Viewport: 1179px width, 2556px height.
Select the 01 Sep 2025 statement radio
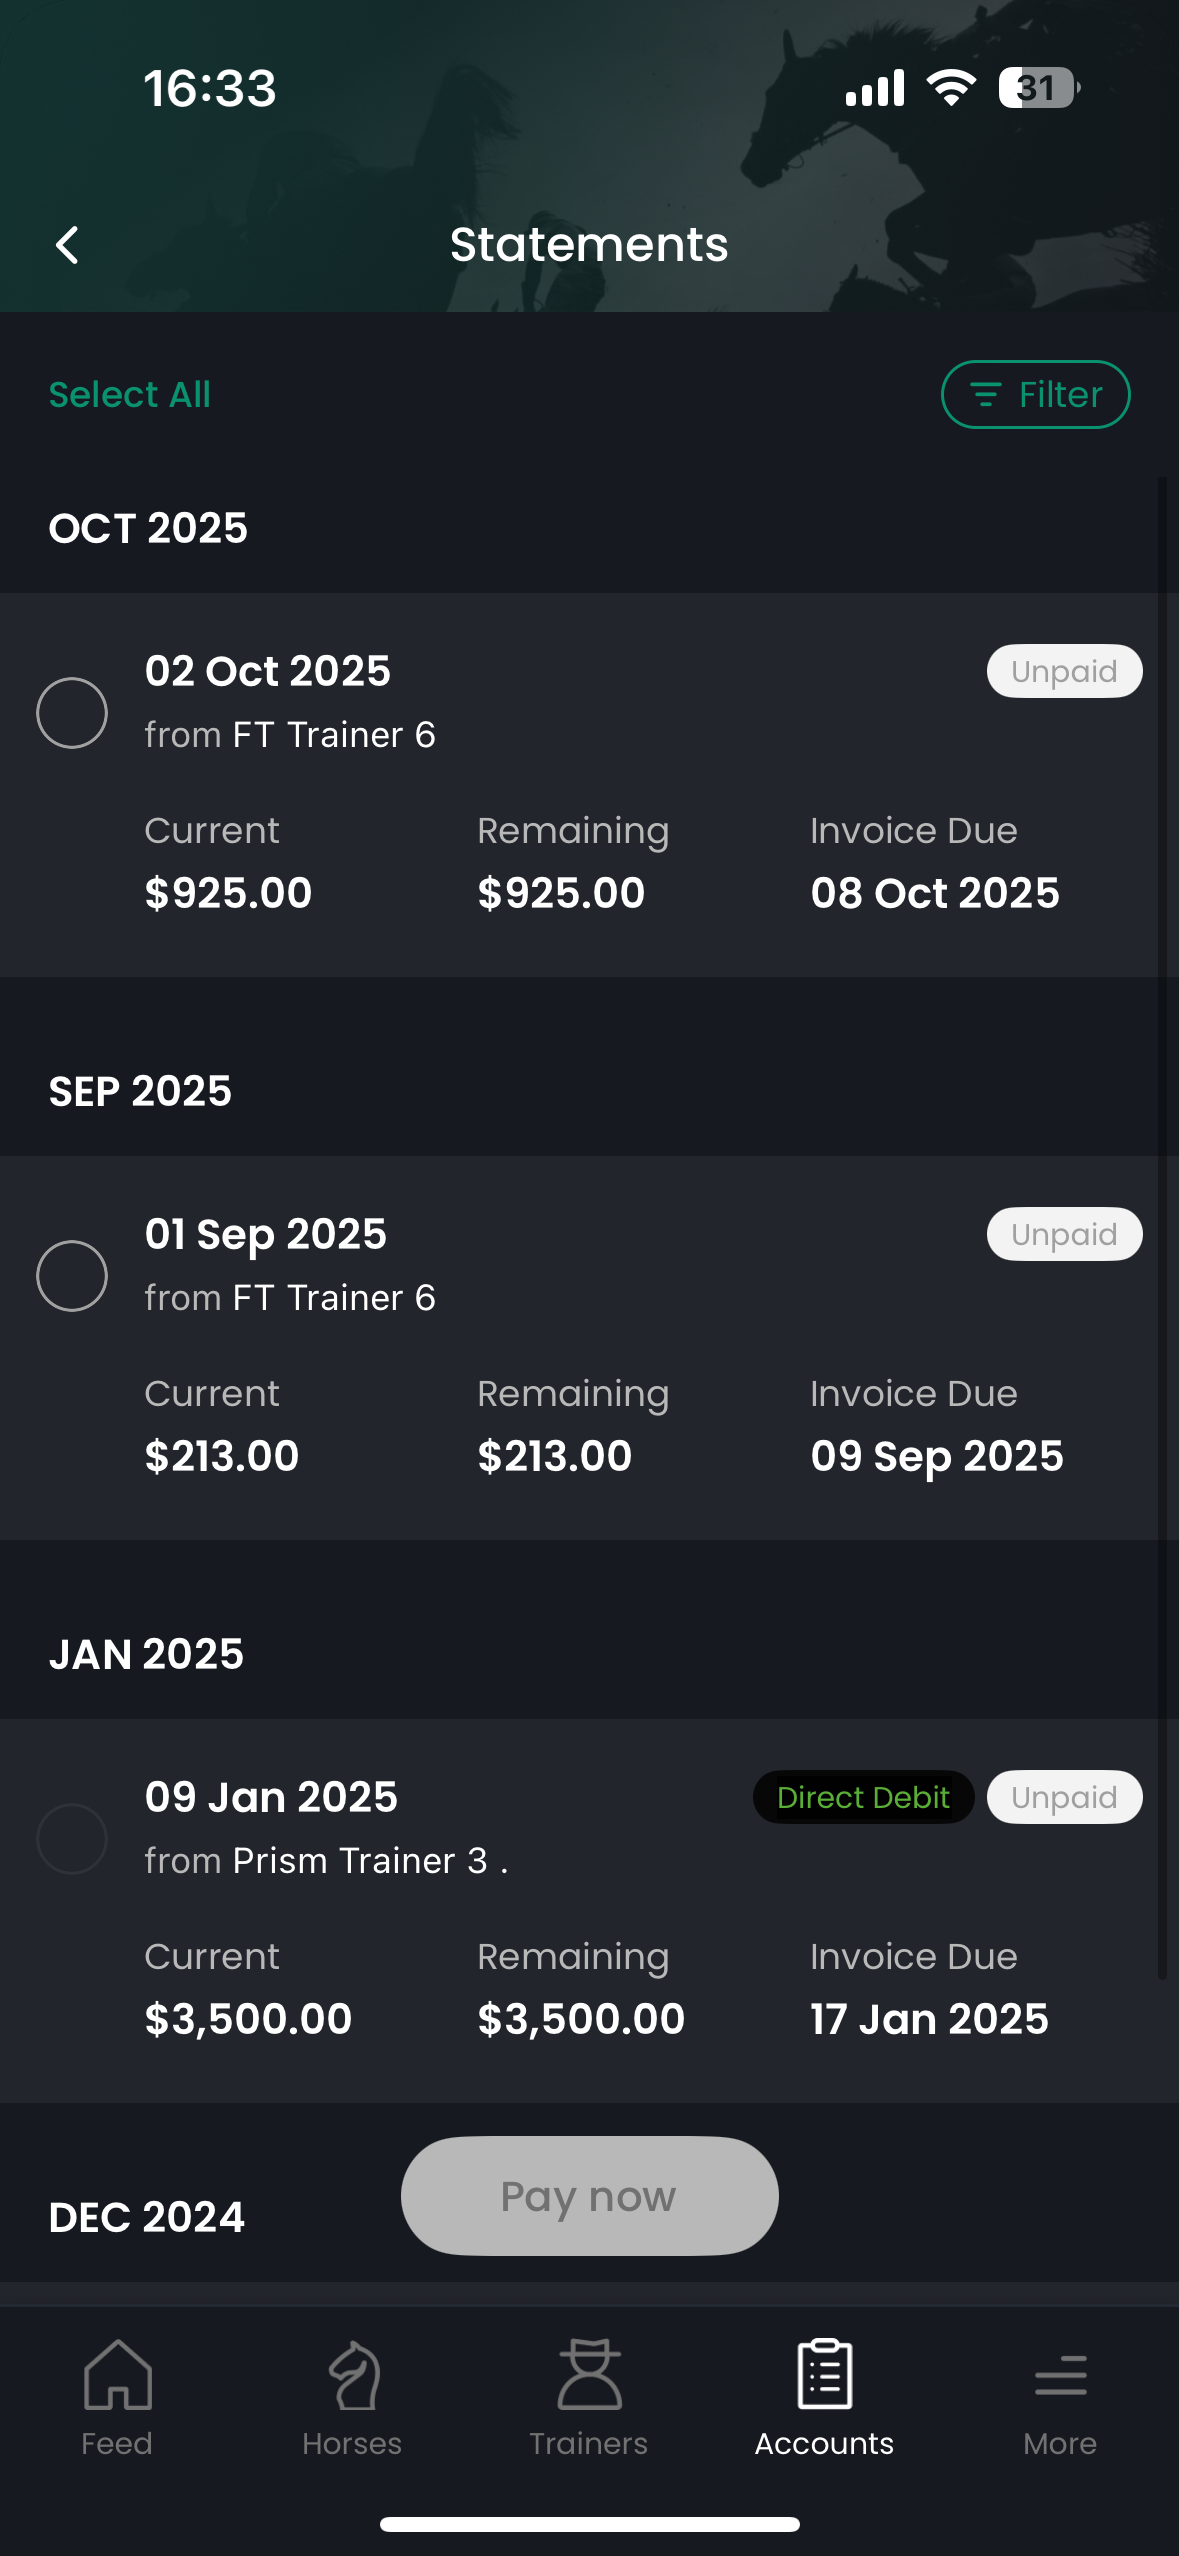[72, 1276]
